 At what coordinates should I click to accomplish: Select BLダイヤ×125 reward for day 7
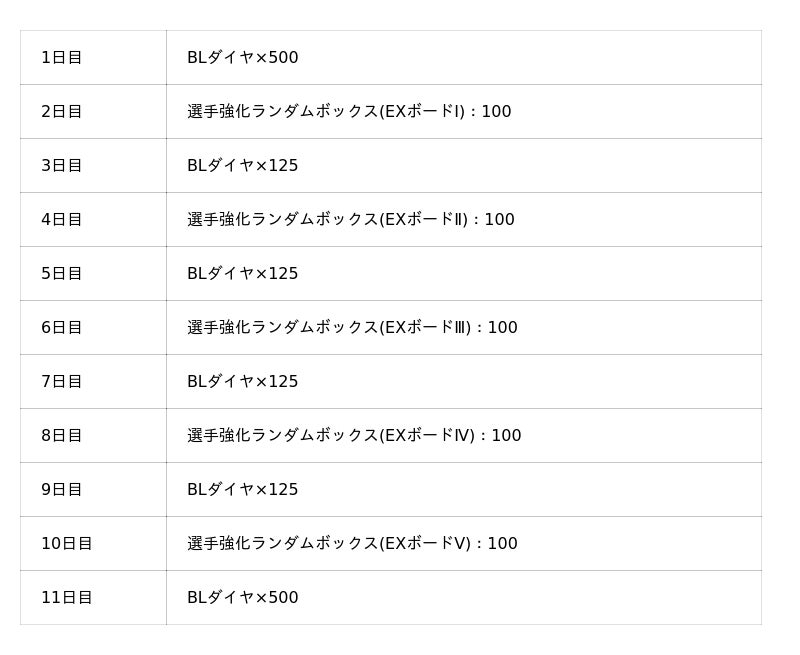tap(242, 382)
